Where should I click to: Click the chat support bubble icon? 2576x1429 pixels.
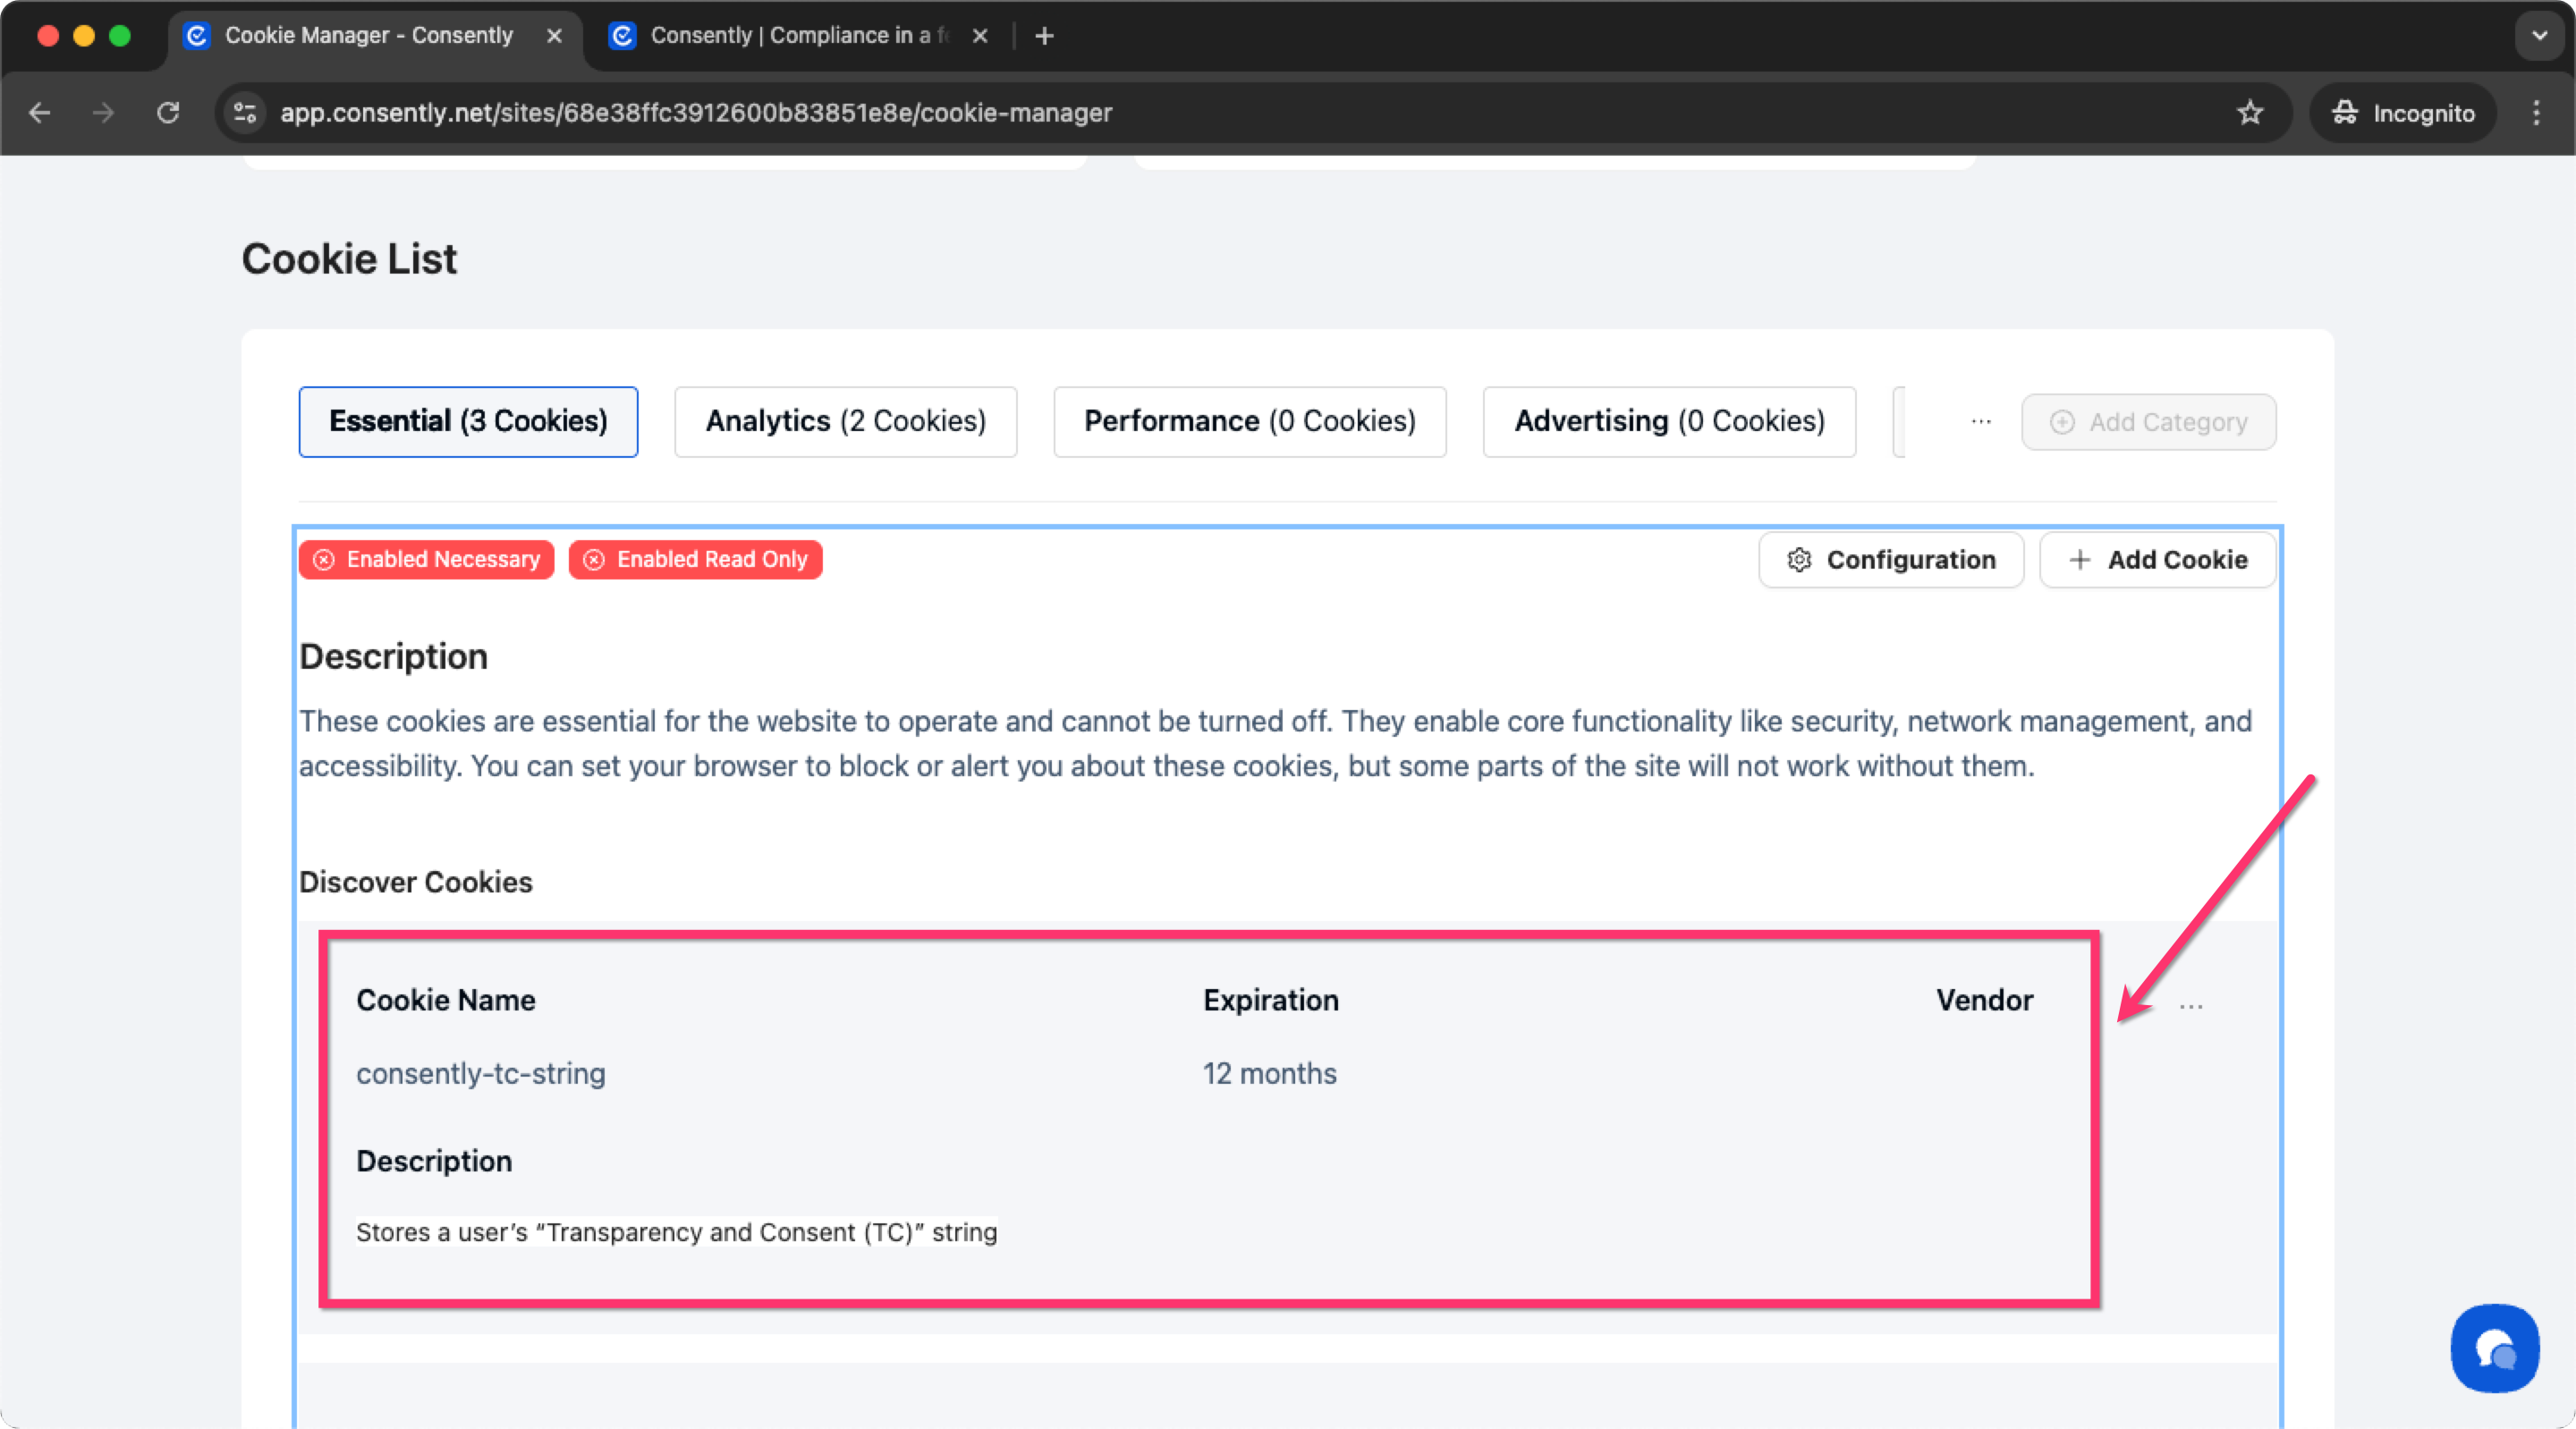(2493, 1348)
